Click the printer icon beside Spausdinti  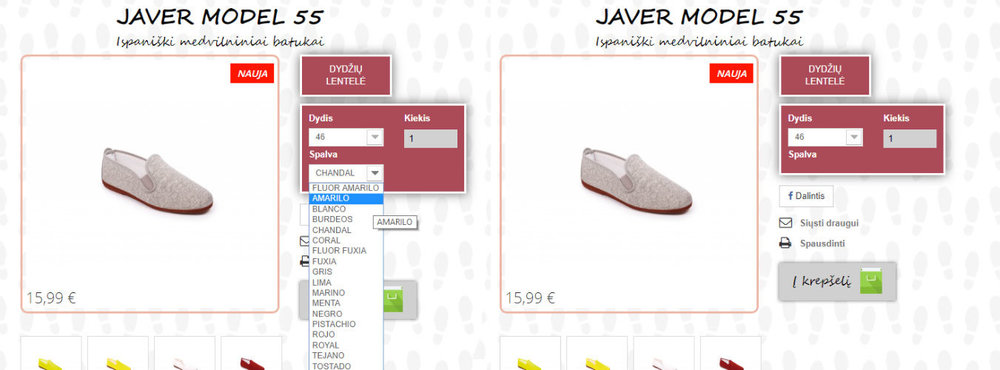pos(786,243)
